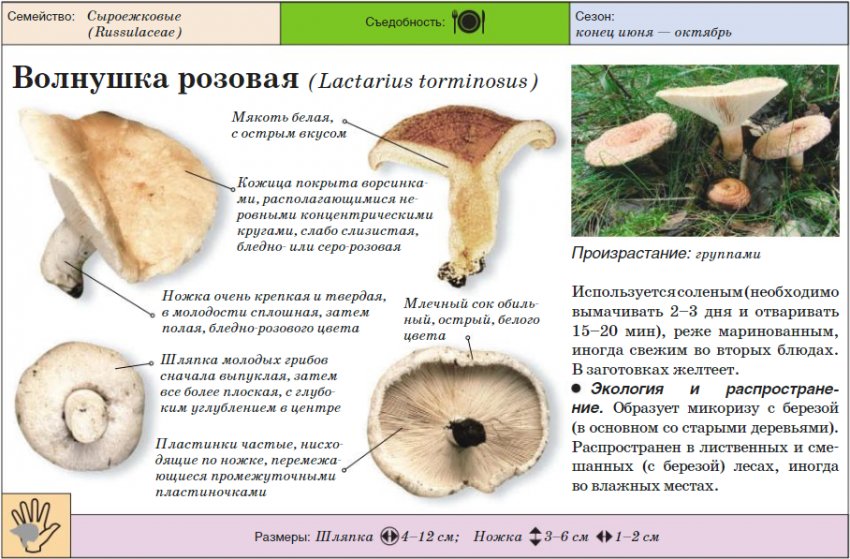Open the photo of mushrooms in grass
The height and width of the screenshot is (559, 850).
click(x=705, y=151)
